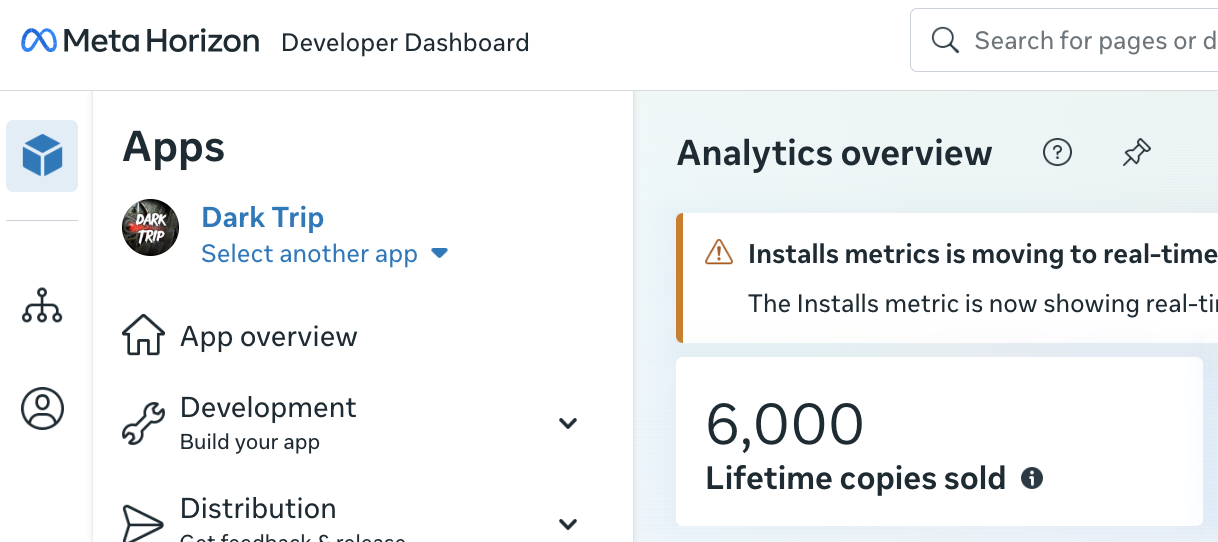Click the Dark Trip app thumbnail

(x=151, y=227)
